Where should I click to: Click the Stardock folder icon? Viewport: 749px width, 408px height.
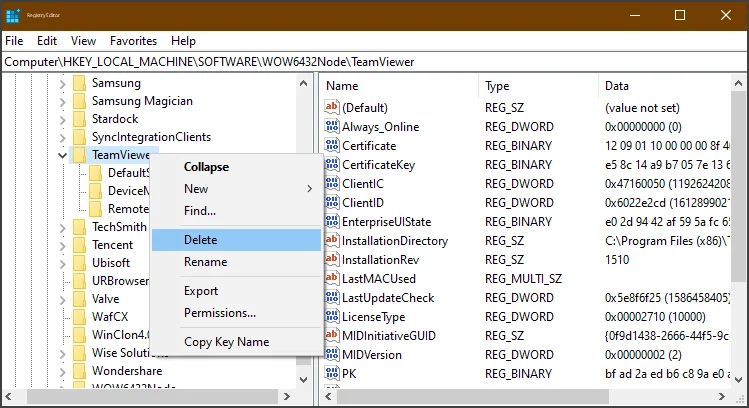(x=79, y=119)
